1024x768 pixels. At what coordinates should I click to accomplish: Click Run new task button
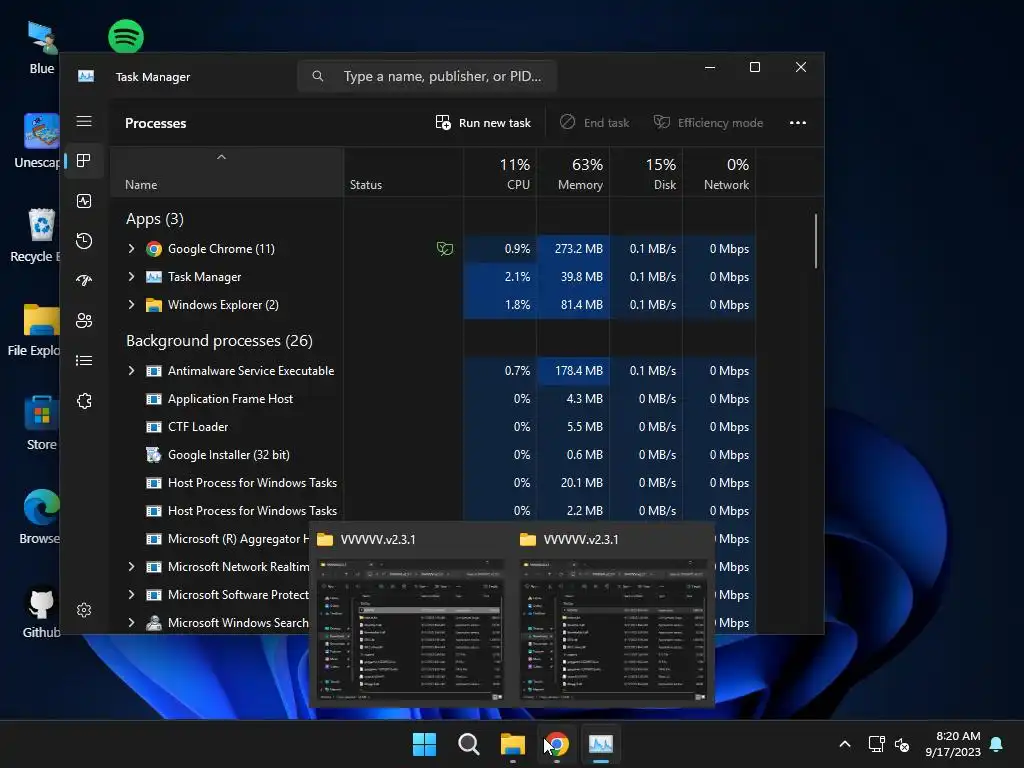point(483,123)
